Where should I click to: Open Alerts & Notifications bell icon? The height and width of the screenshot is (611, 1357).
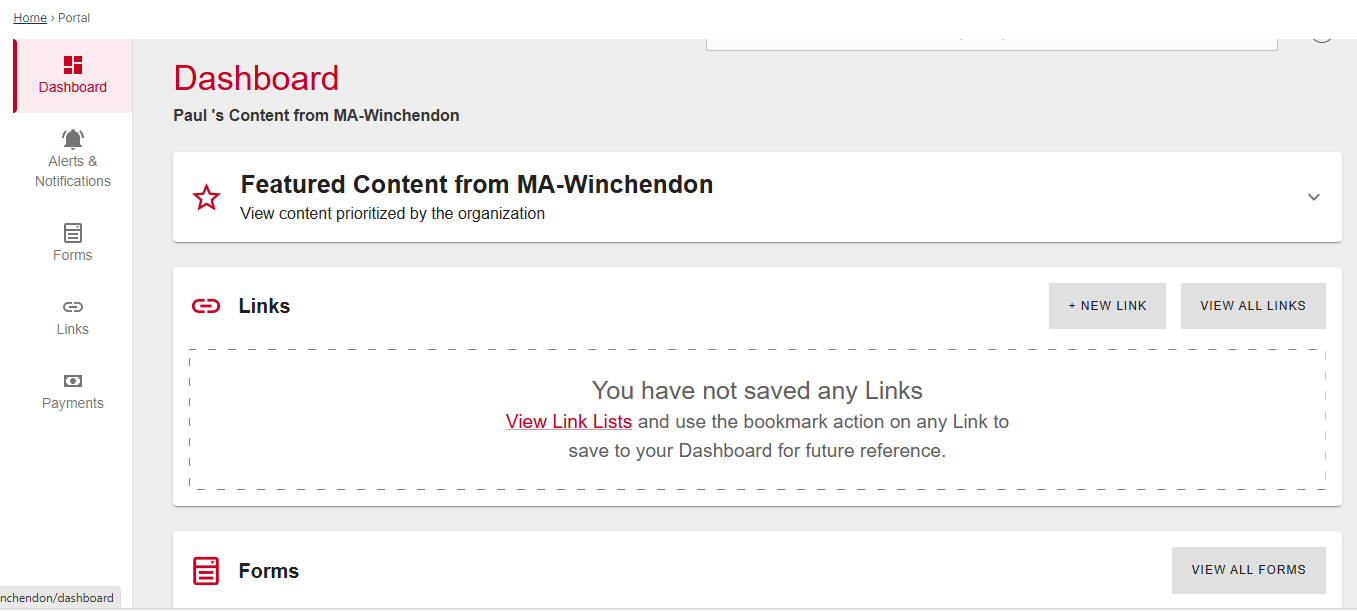tap(73, 139)
